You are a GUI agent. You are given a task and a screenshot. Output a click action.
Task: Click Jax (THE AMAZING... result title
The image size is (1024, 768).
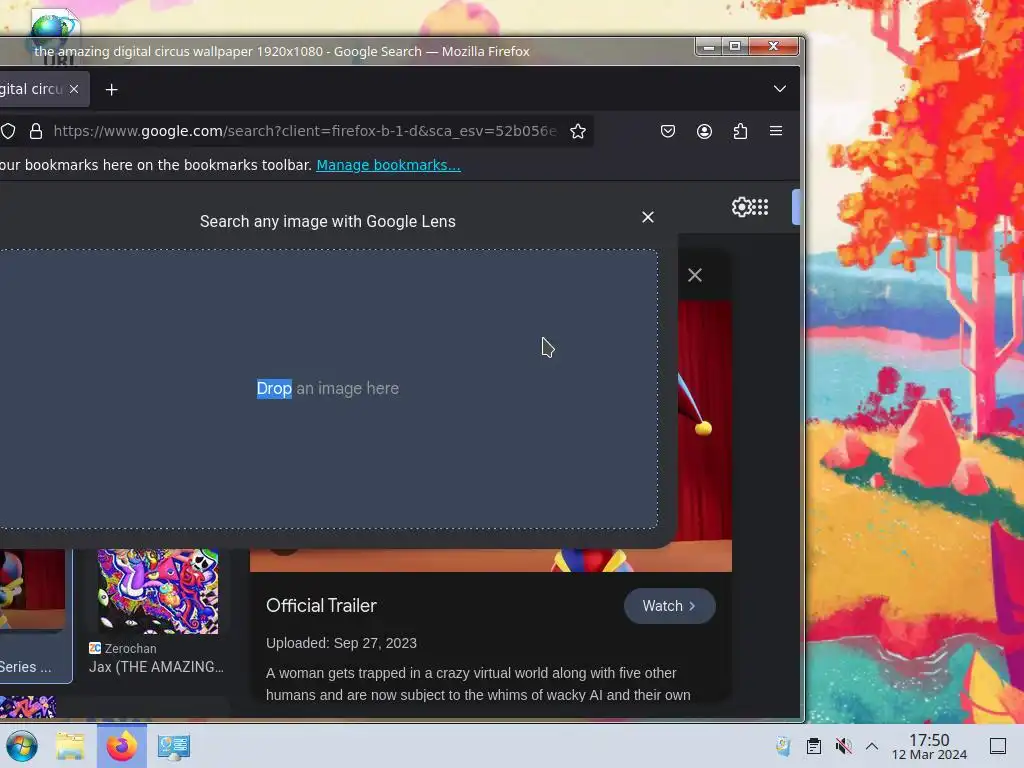coord(156,667)
